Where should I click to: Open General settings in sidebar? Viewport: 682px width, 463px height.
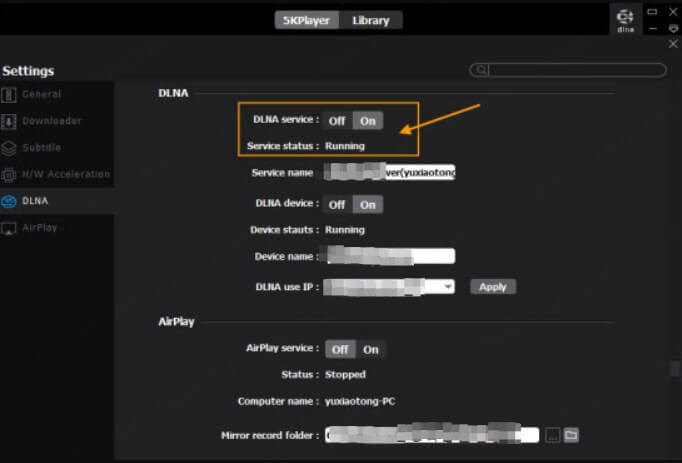[x=41, y=94]
